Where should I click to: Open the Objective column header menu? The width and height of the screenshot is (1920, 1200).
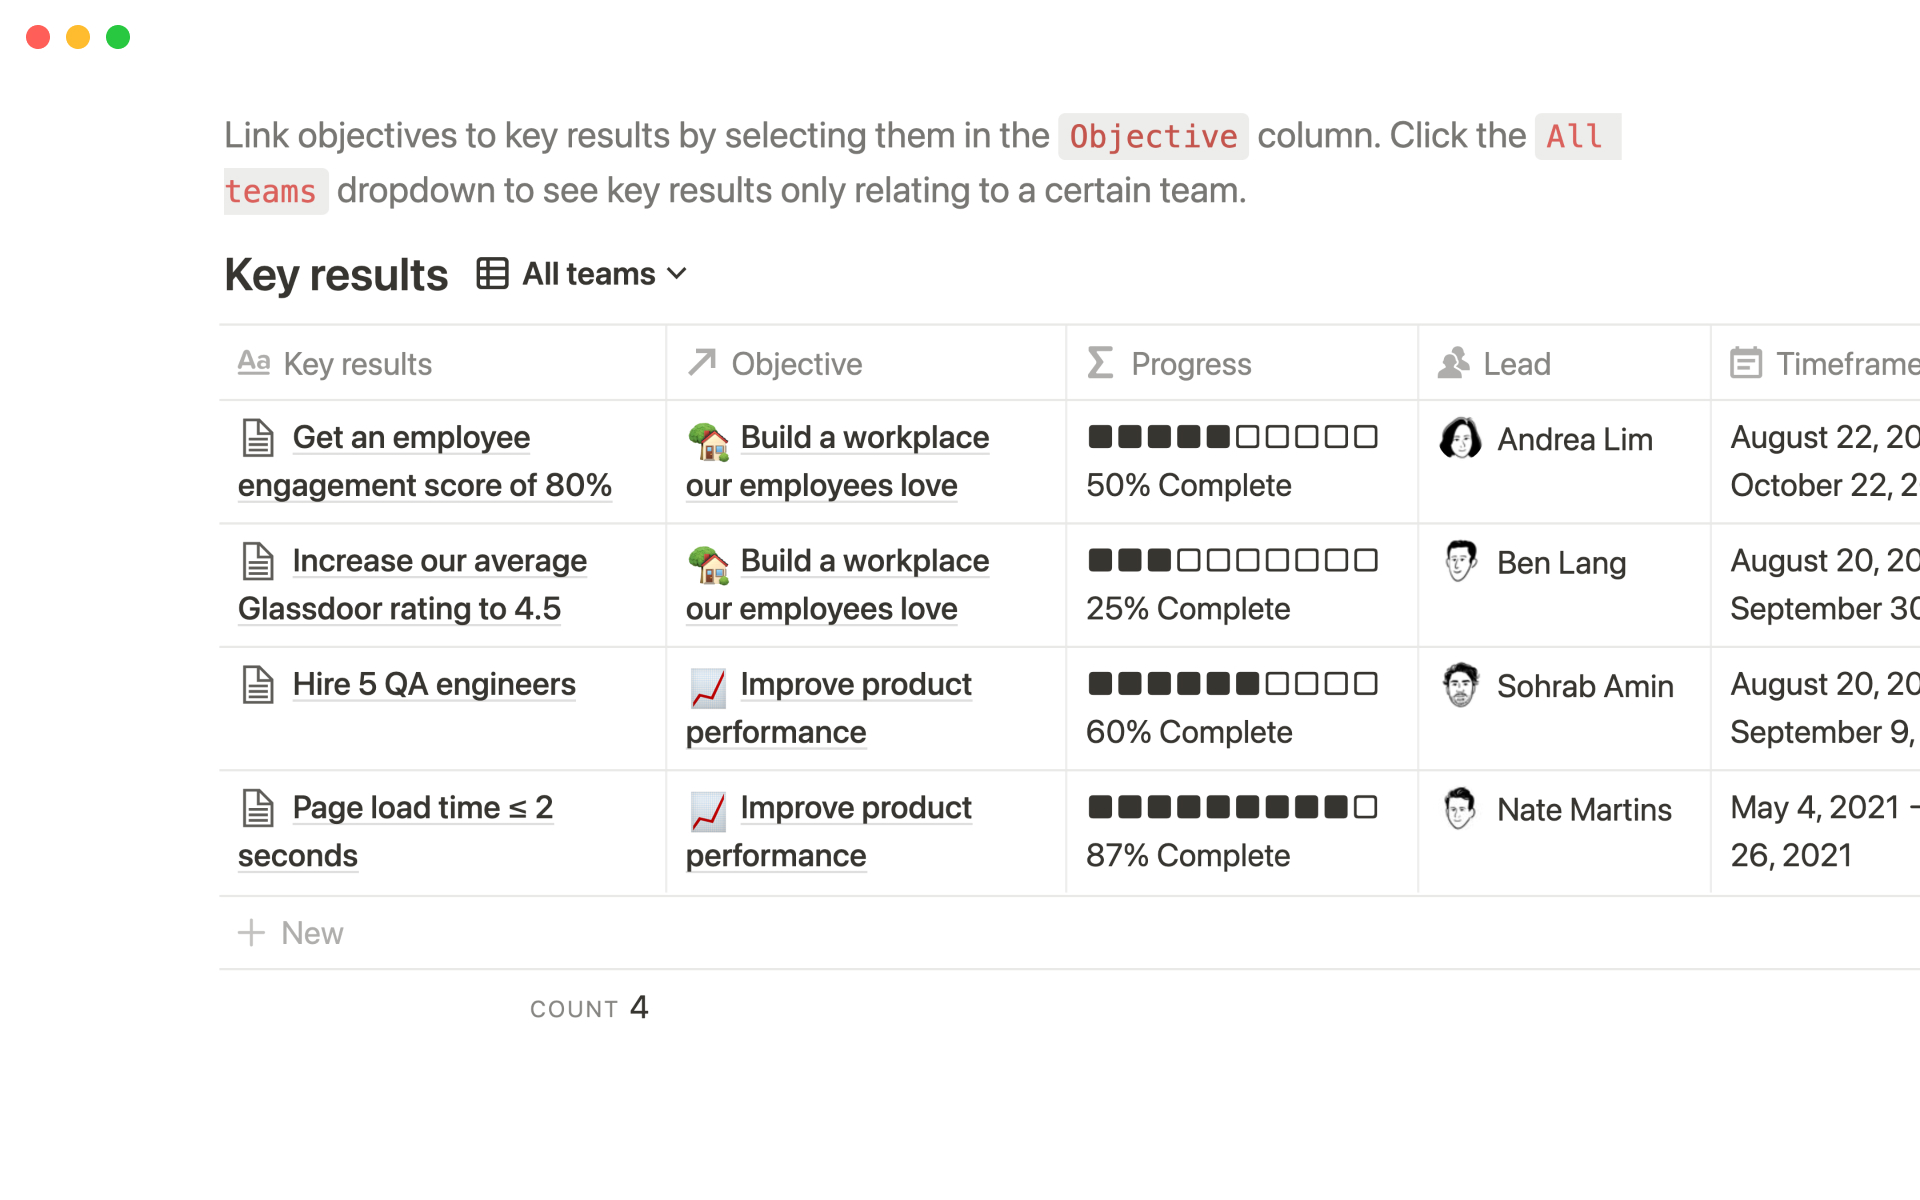point(796,364)
